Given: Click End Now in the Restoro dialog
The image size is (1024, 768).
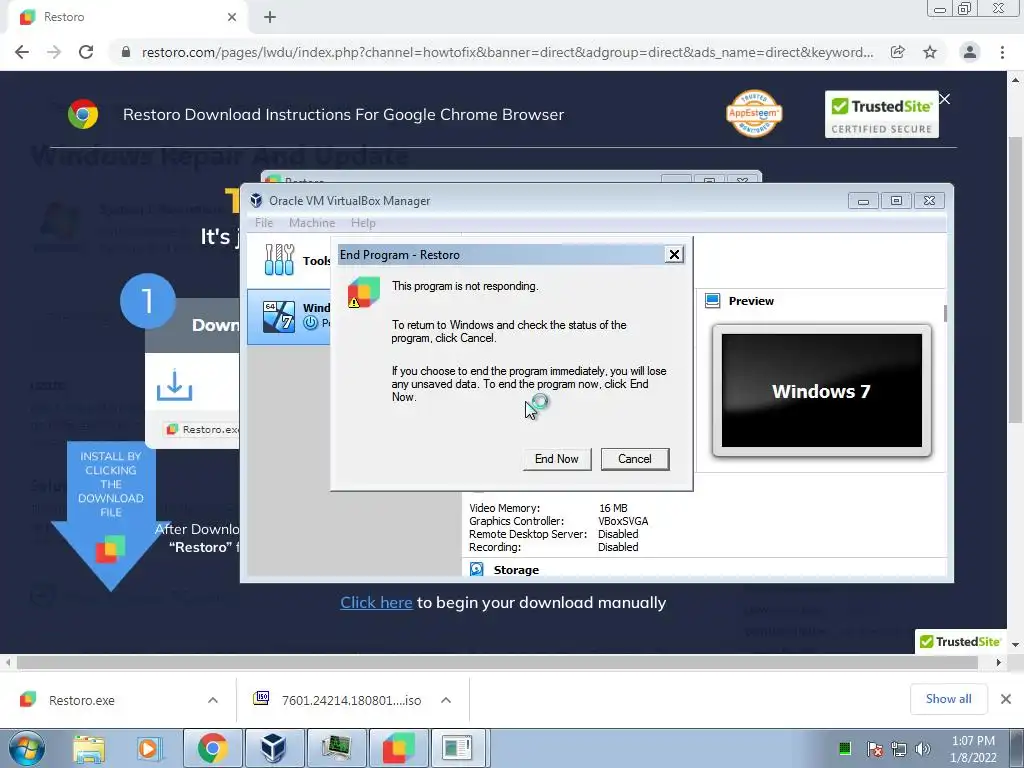Looking at the screenshot, I should (x=556, y=459).
